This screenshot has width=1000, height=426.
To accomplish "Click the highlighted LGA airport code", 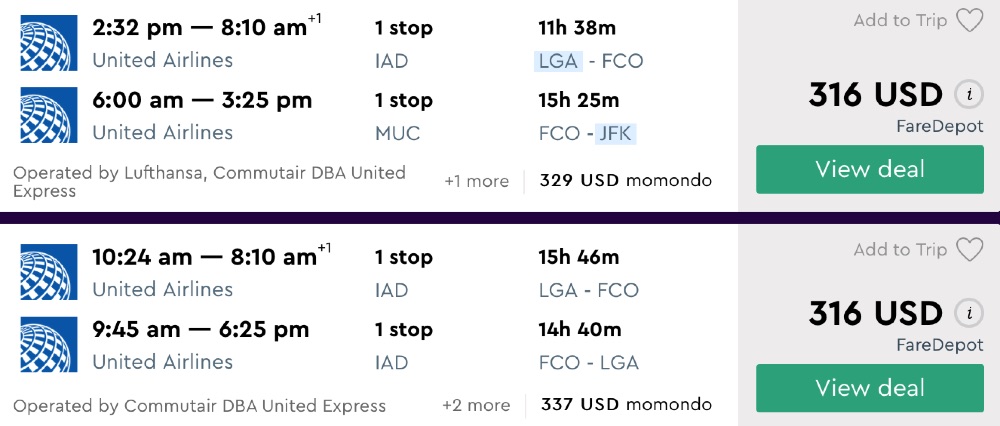I will (x=557, y=60).
